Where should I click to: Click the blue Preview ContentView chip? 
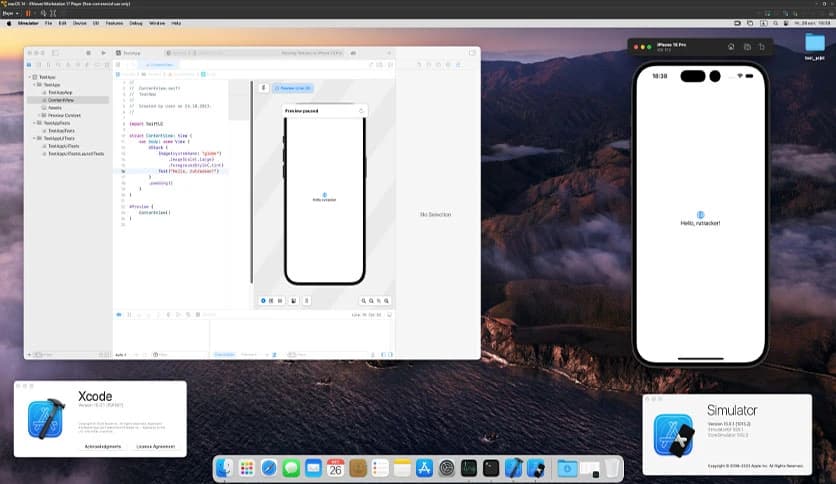pyautogui.click(x=293, y=88)
